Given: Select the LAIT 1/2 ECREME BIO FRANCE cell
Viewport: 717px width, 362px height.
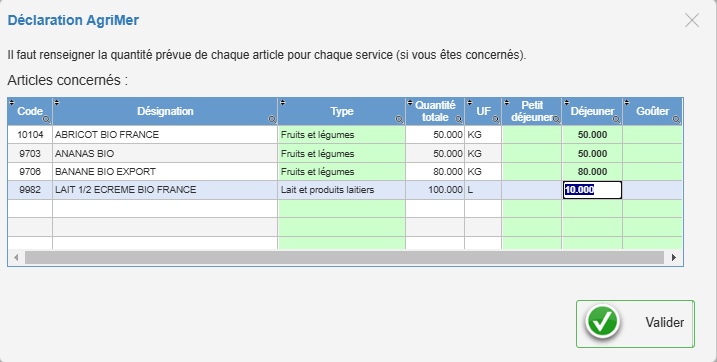Looking at the screenshot, I should click(165, 190).
